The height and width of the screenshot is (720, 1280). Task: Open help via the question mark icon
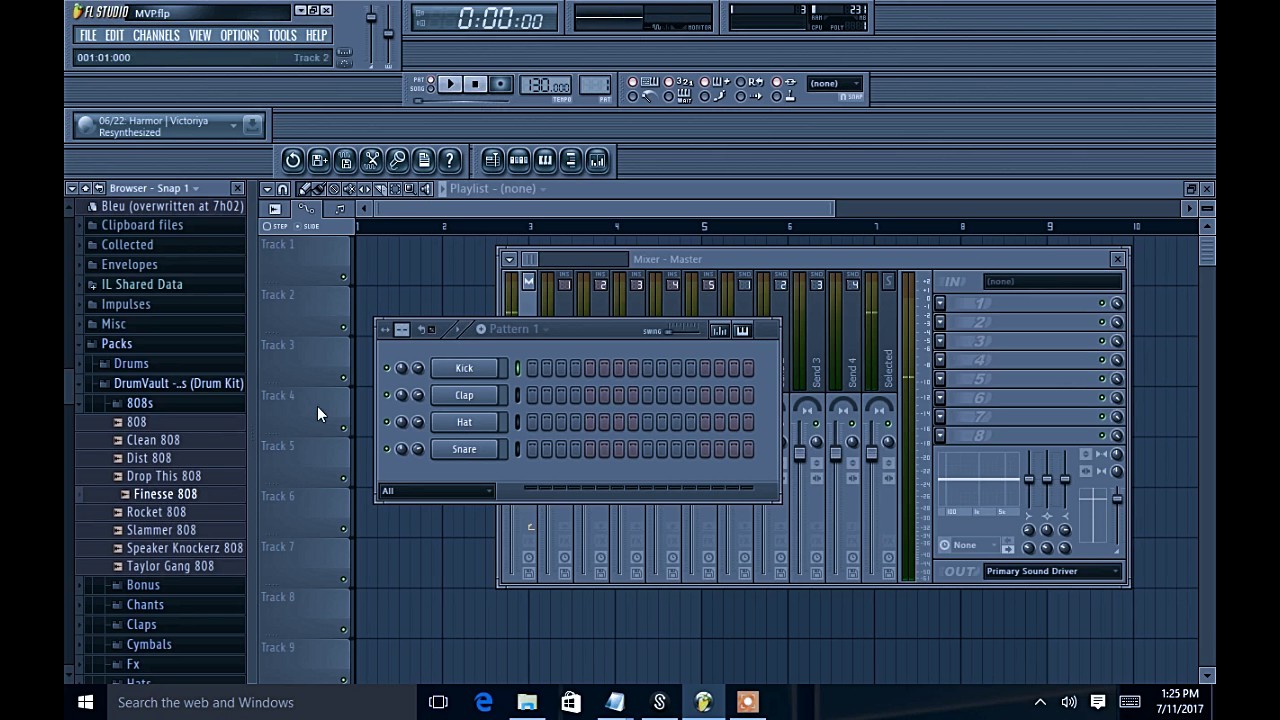(449, 160)
